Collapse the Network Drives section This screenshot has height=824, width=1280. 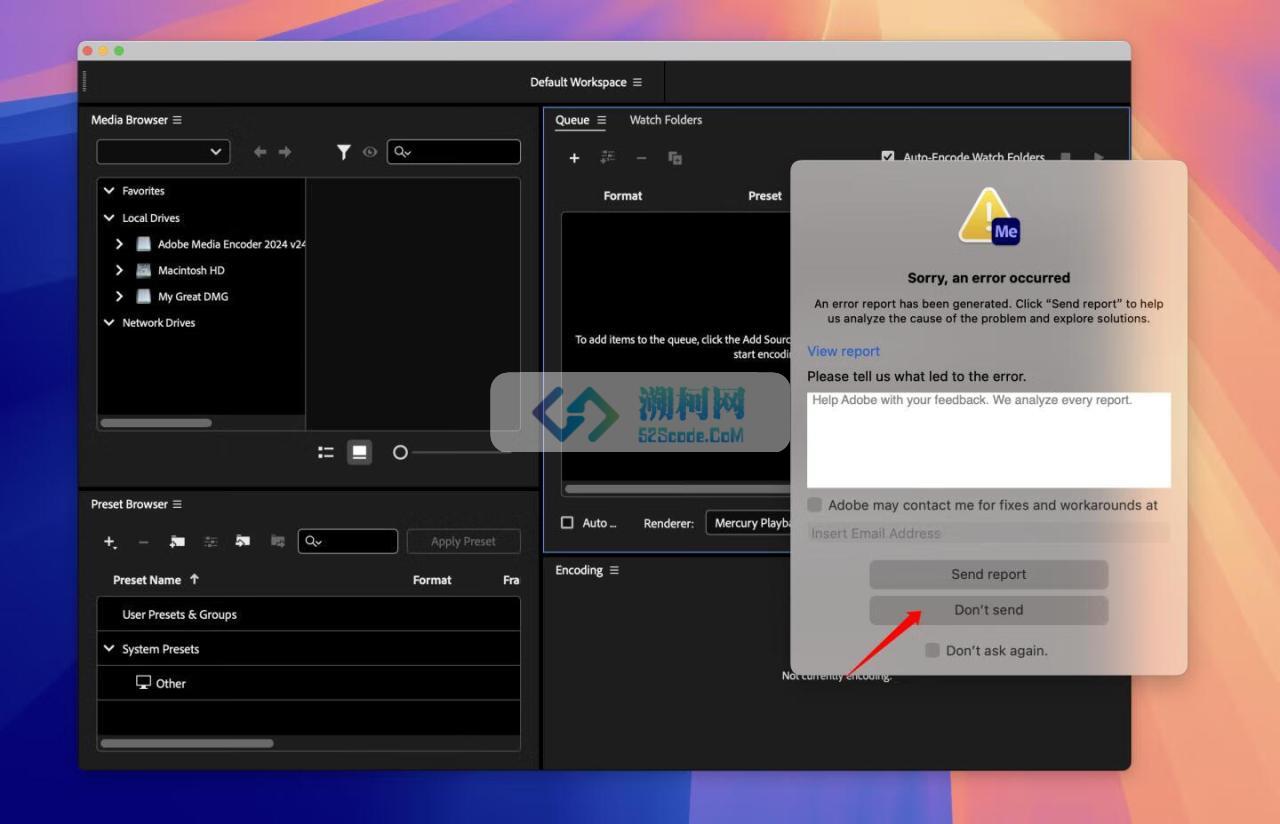[x=109, y=322]
